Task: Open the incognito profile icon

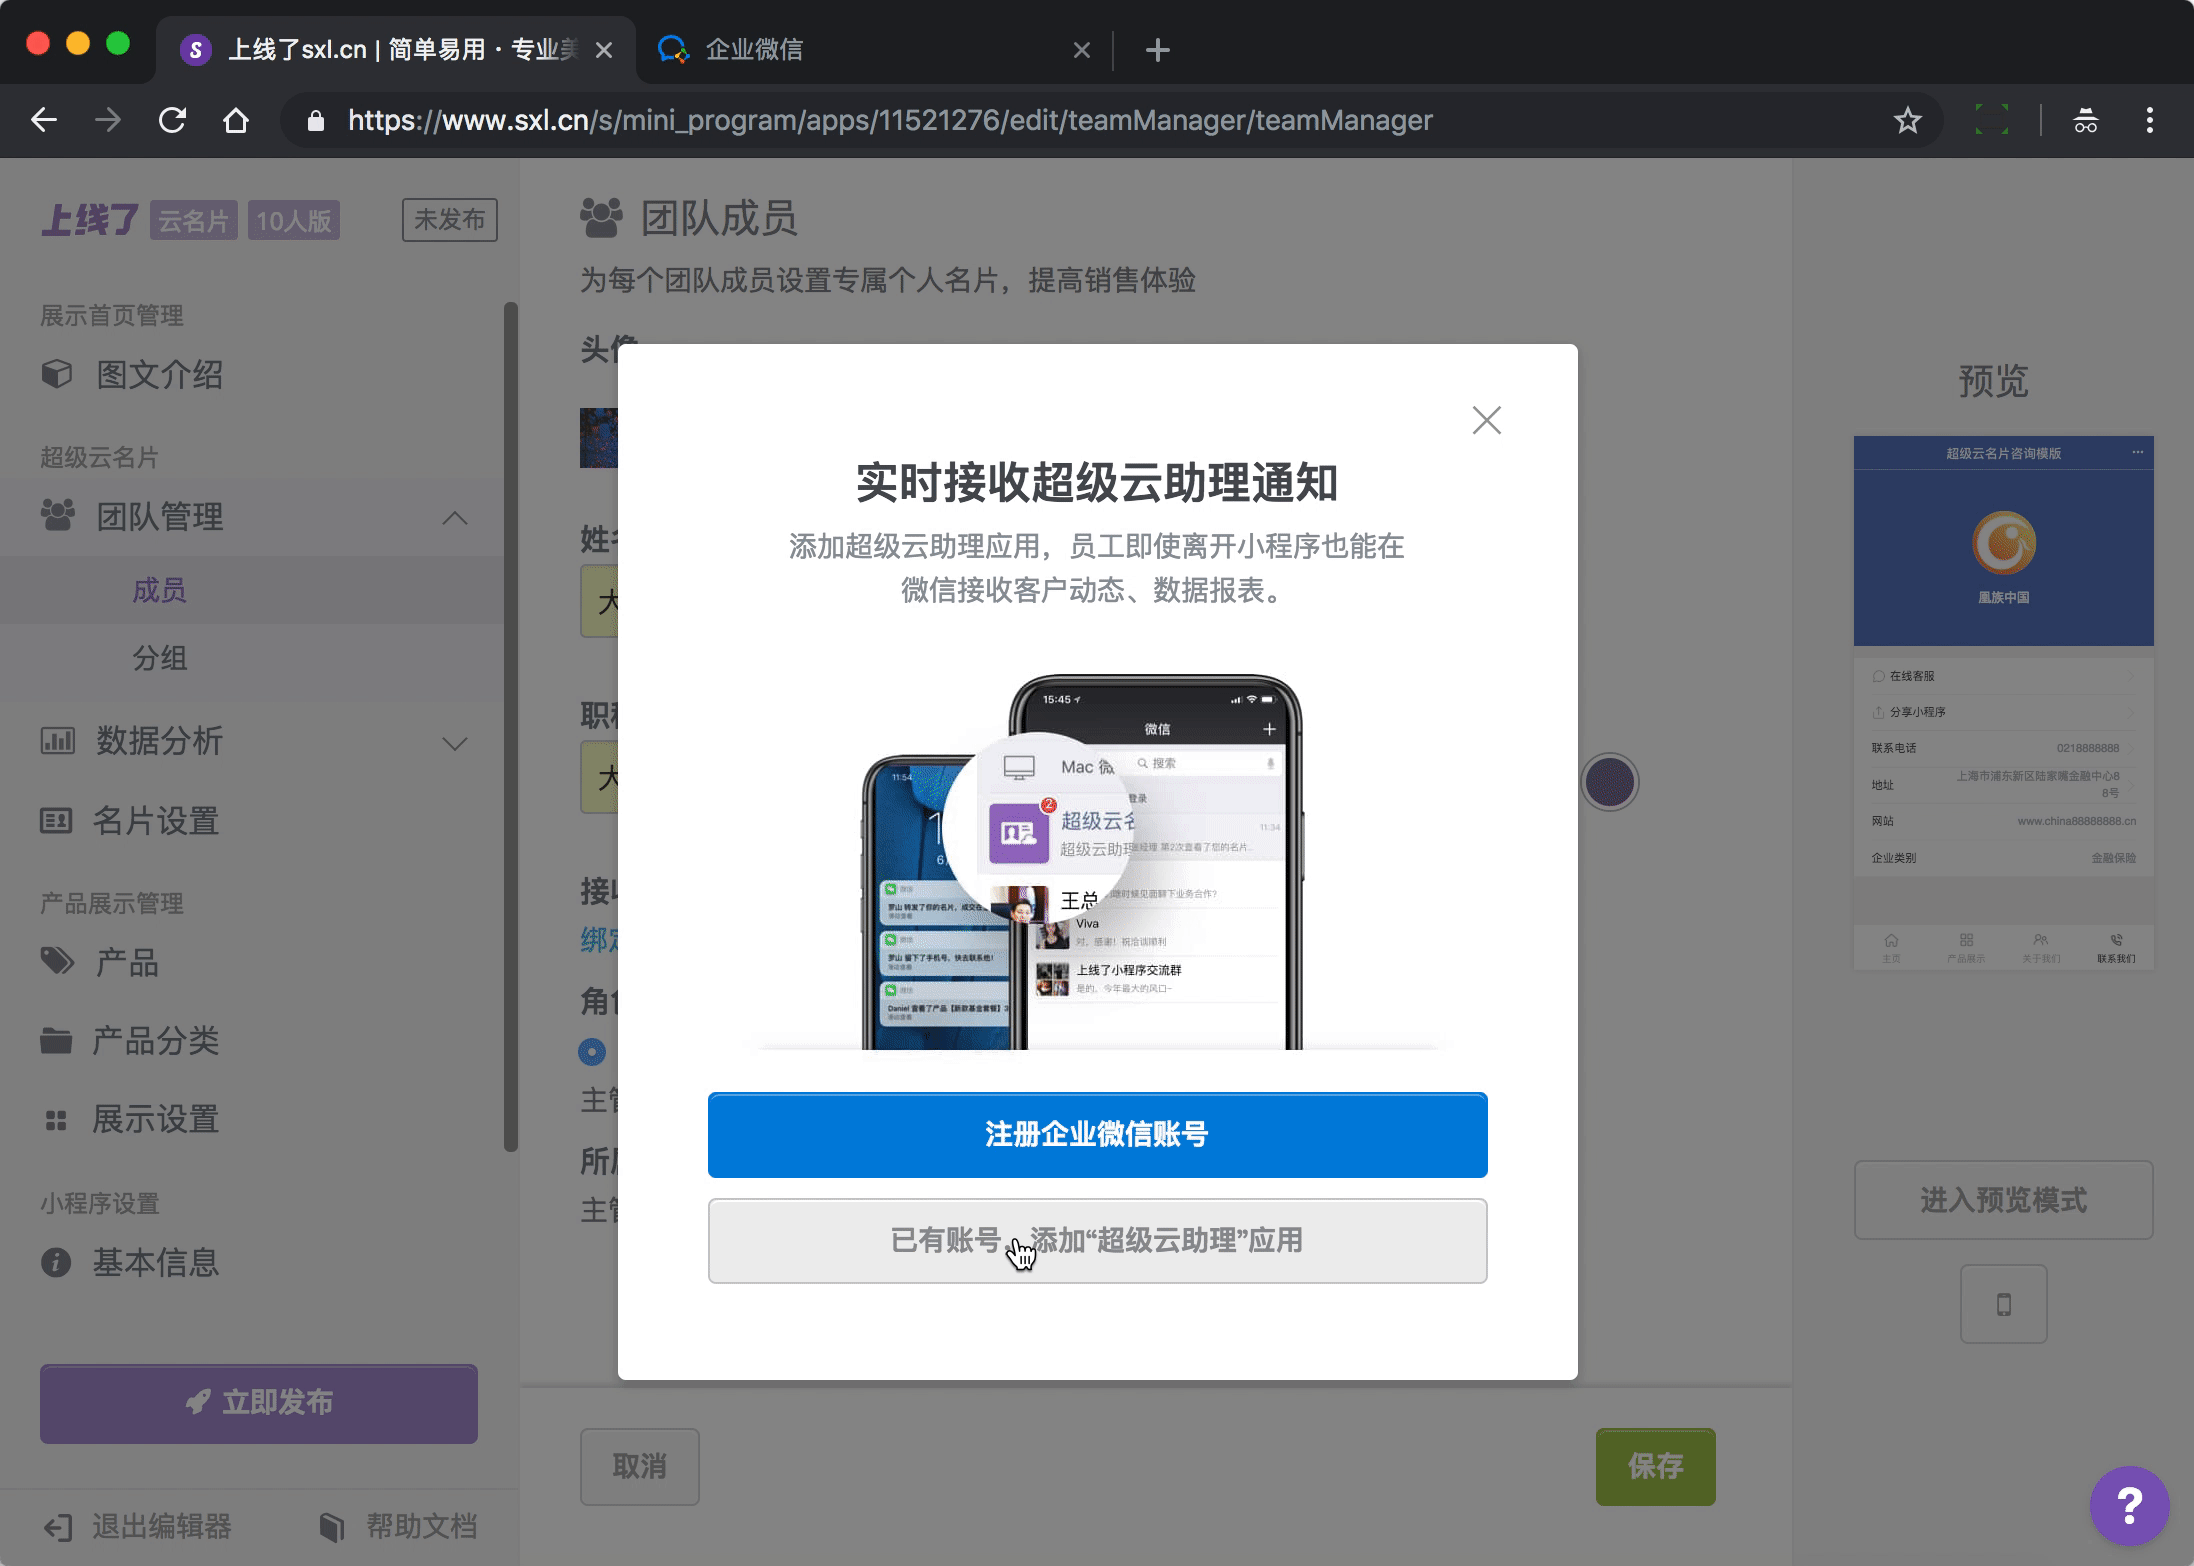Action: (2085, 121)
